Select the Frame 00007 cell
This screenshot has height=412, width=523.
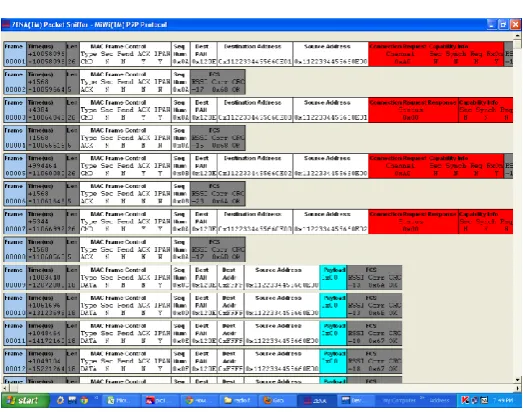pyautogui.click(x=15, y=222)
